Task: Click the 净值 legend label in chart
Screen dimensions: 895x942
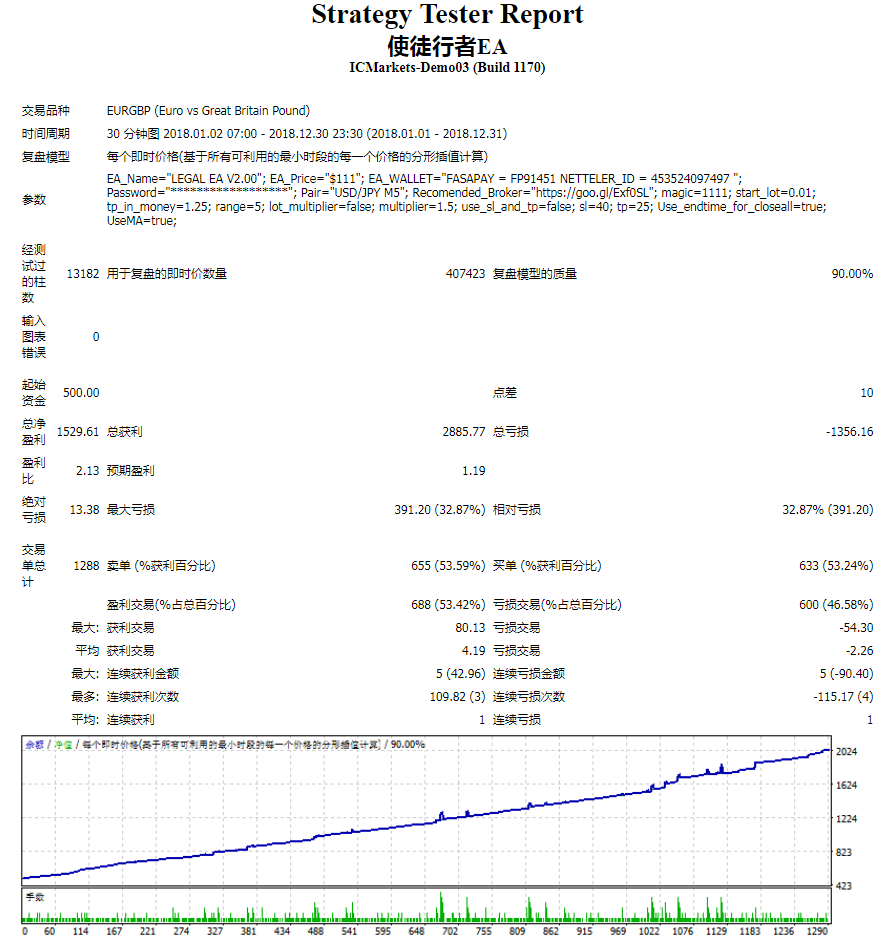Action: point(63,744)
